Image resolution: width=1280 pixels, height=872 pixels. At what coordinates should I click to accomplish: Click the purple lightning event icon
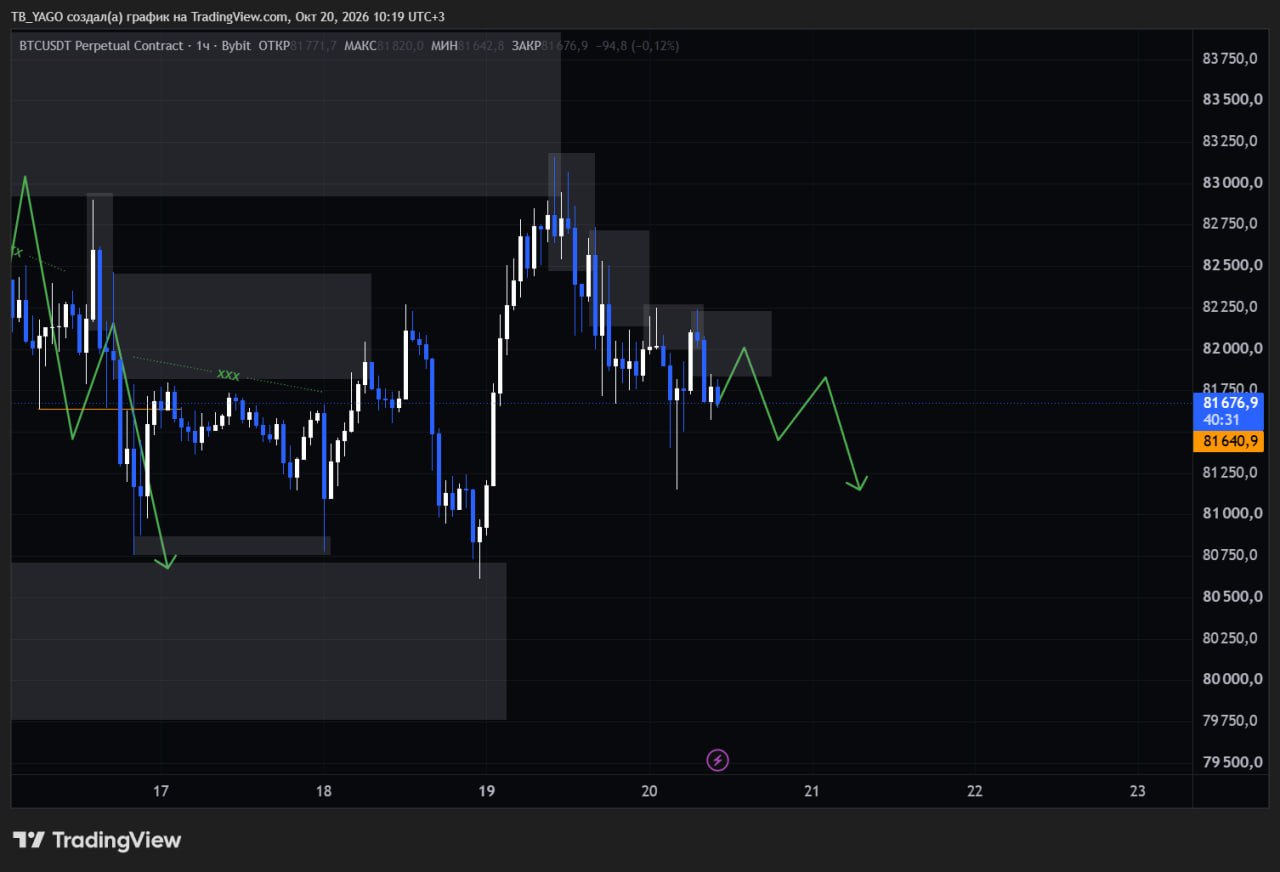pos(718,760)
